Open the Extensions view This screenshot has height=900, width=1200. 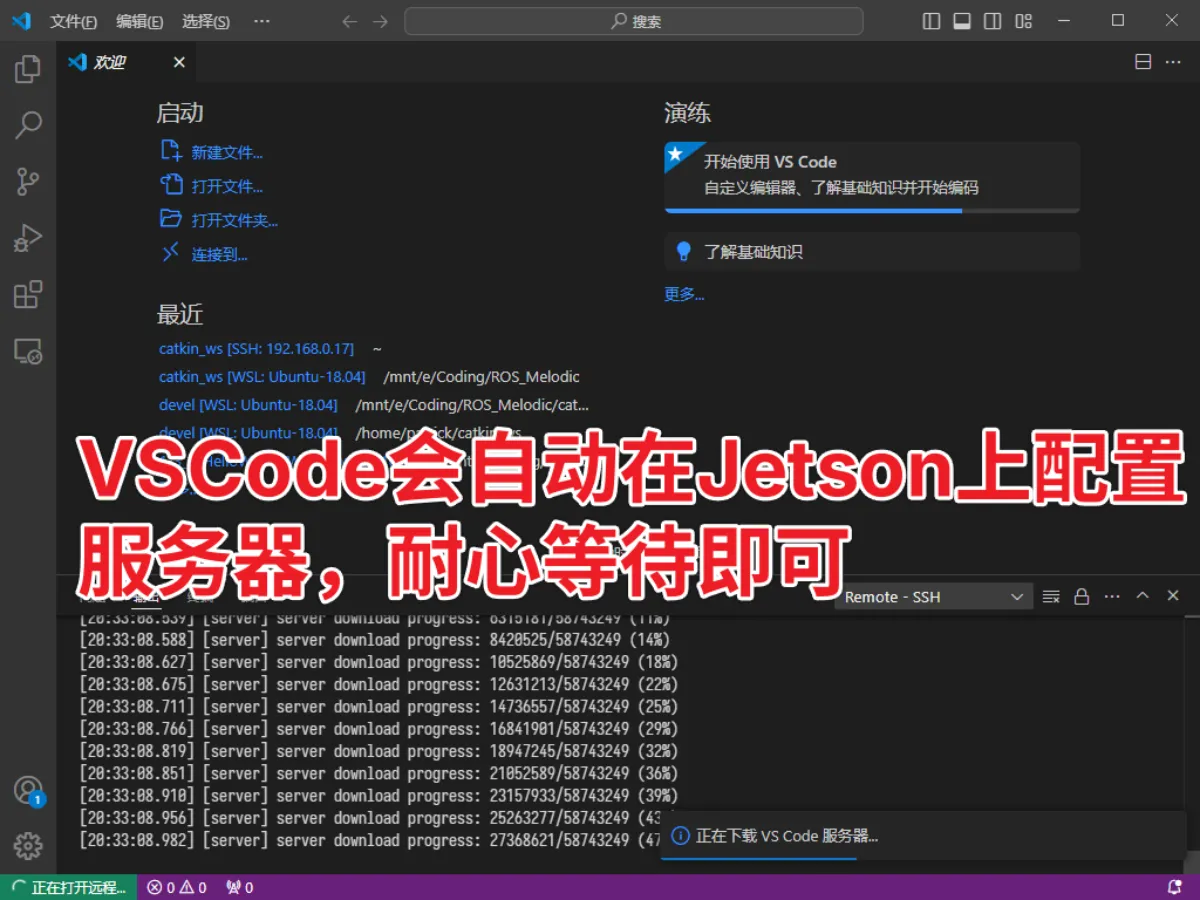click(x=27, y=294)
